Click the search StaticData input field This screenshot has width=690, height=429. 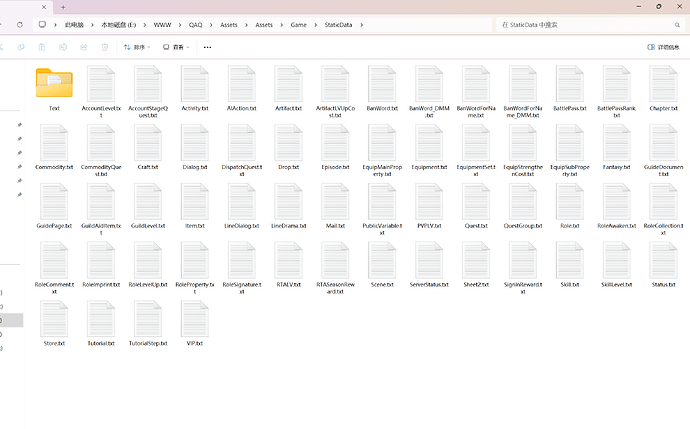click(x=590, y=25)
